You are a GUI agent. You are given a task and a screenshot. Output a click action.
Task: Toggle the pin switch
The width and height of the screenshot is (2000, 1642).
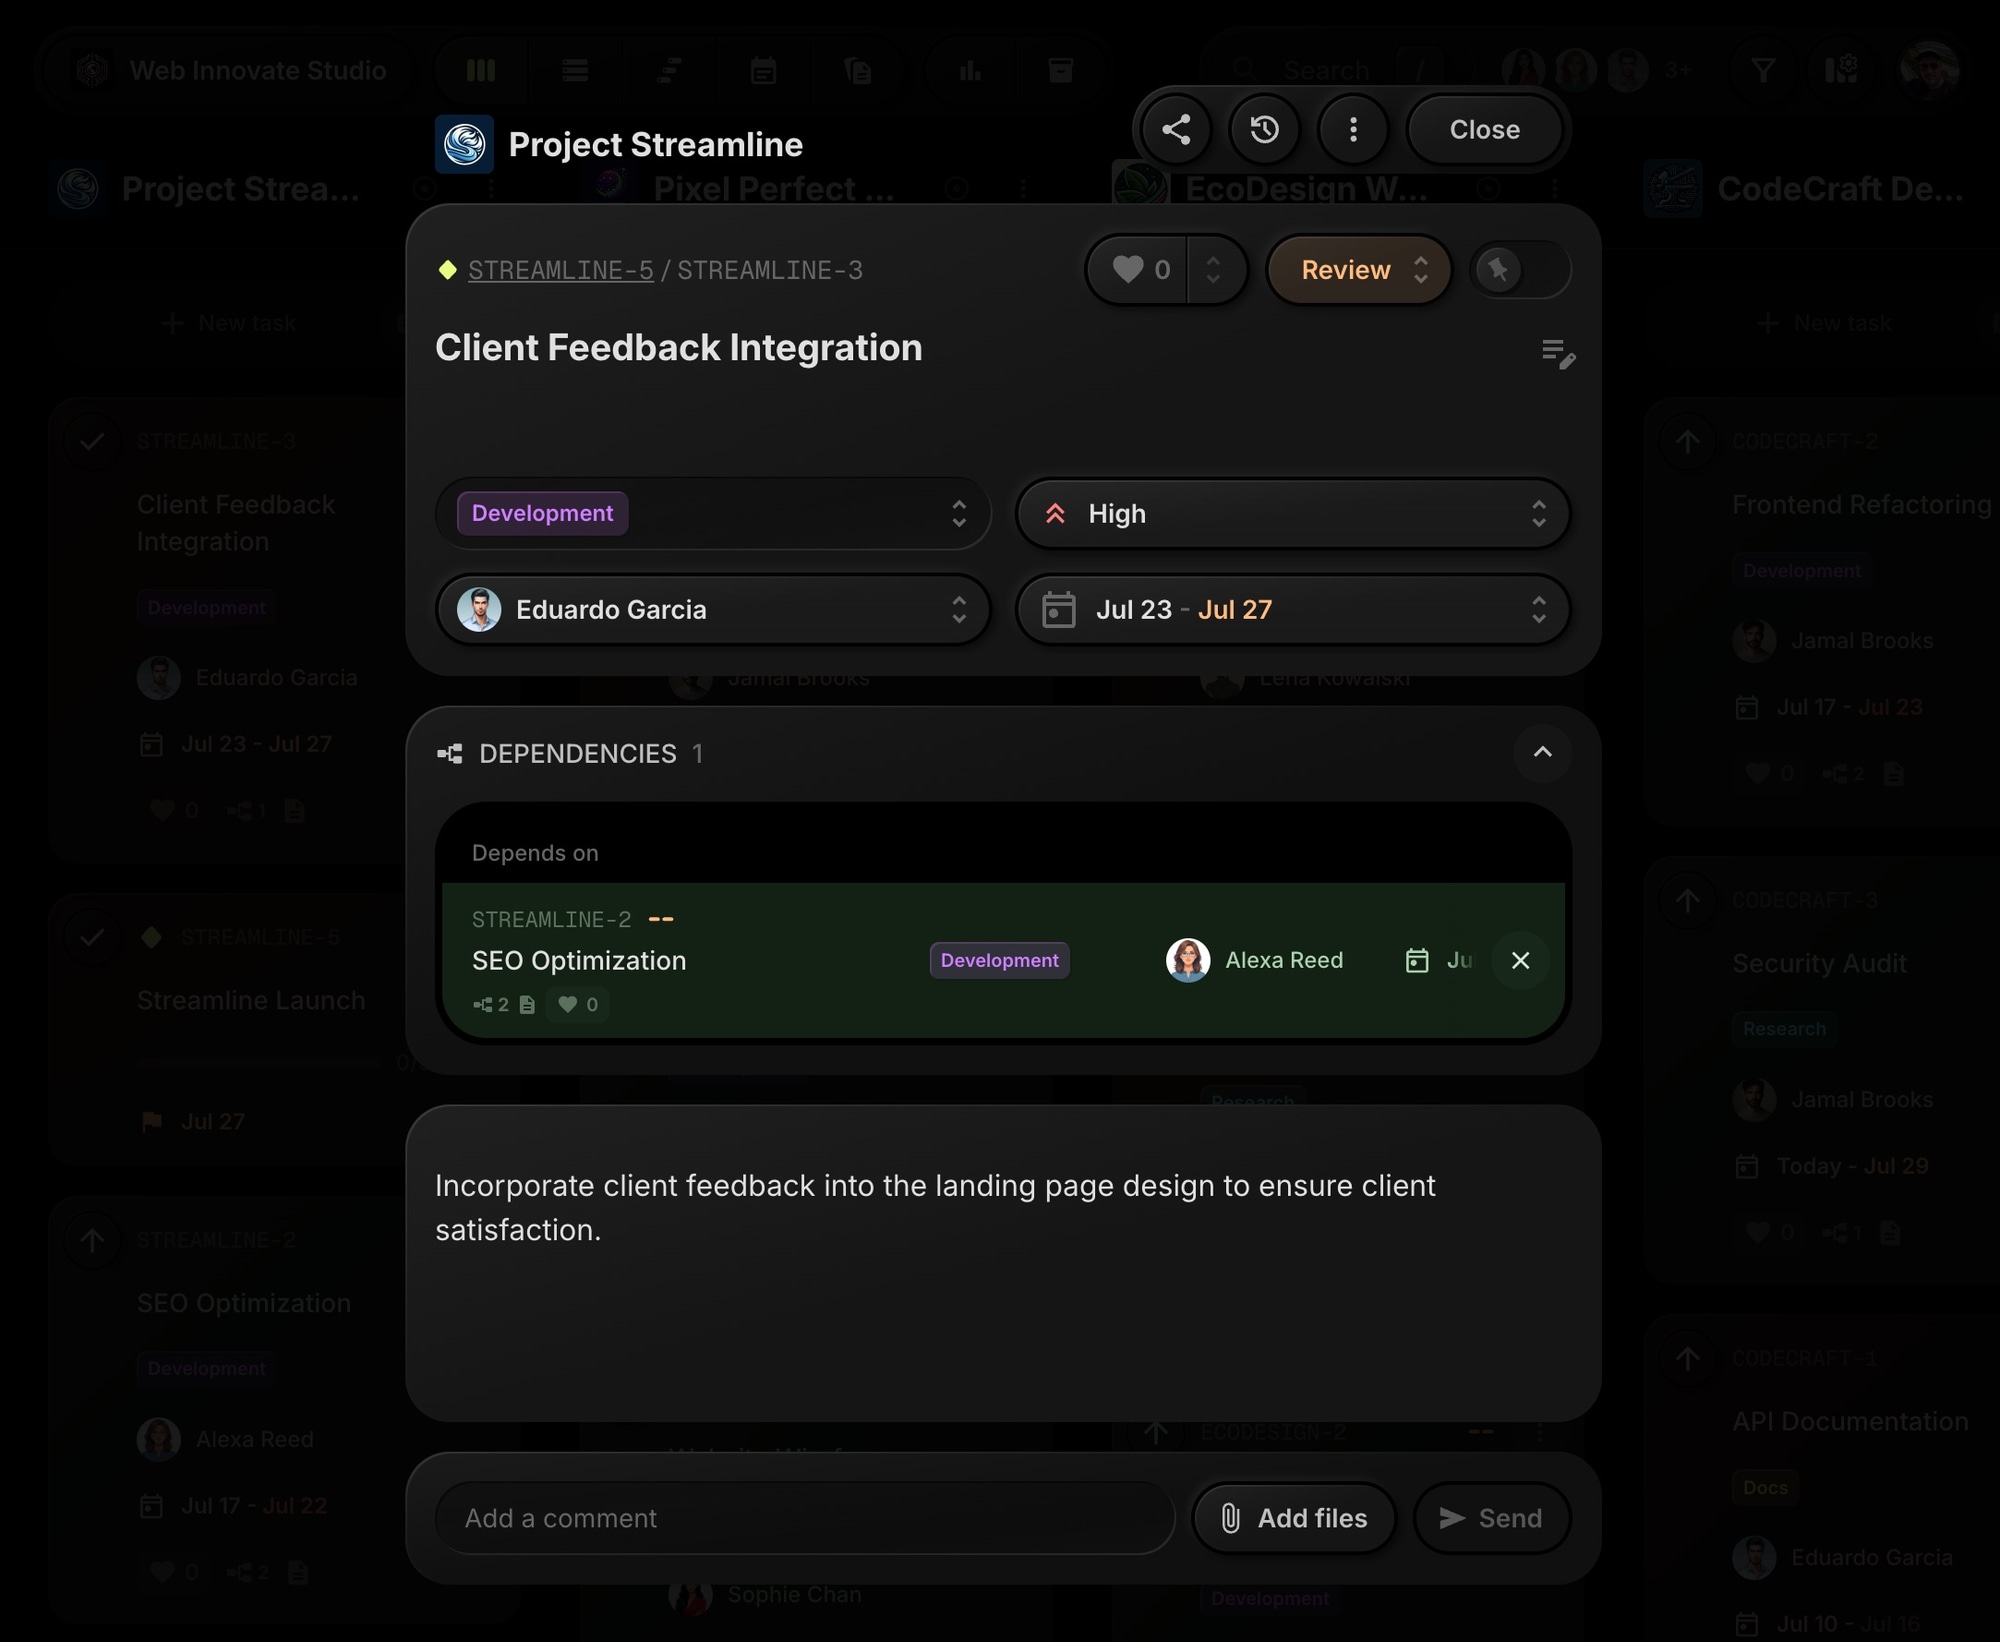(1520, 270)
